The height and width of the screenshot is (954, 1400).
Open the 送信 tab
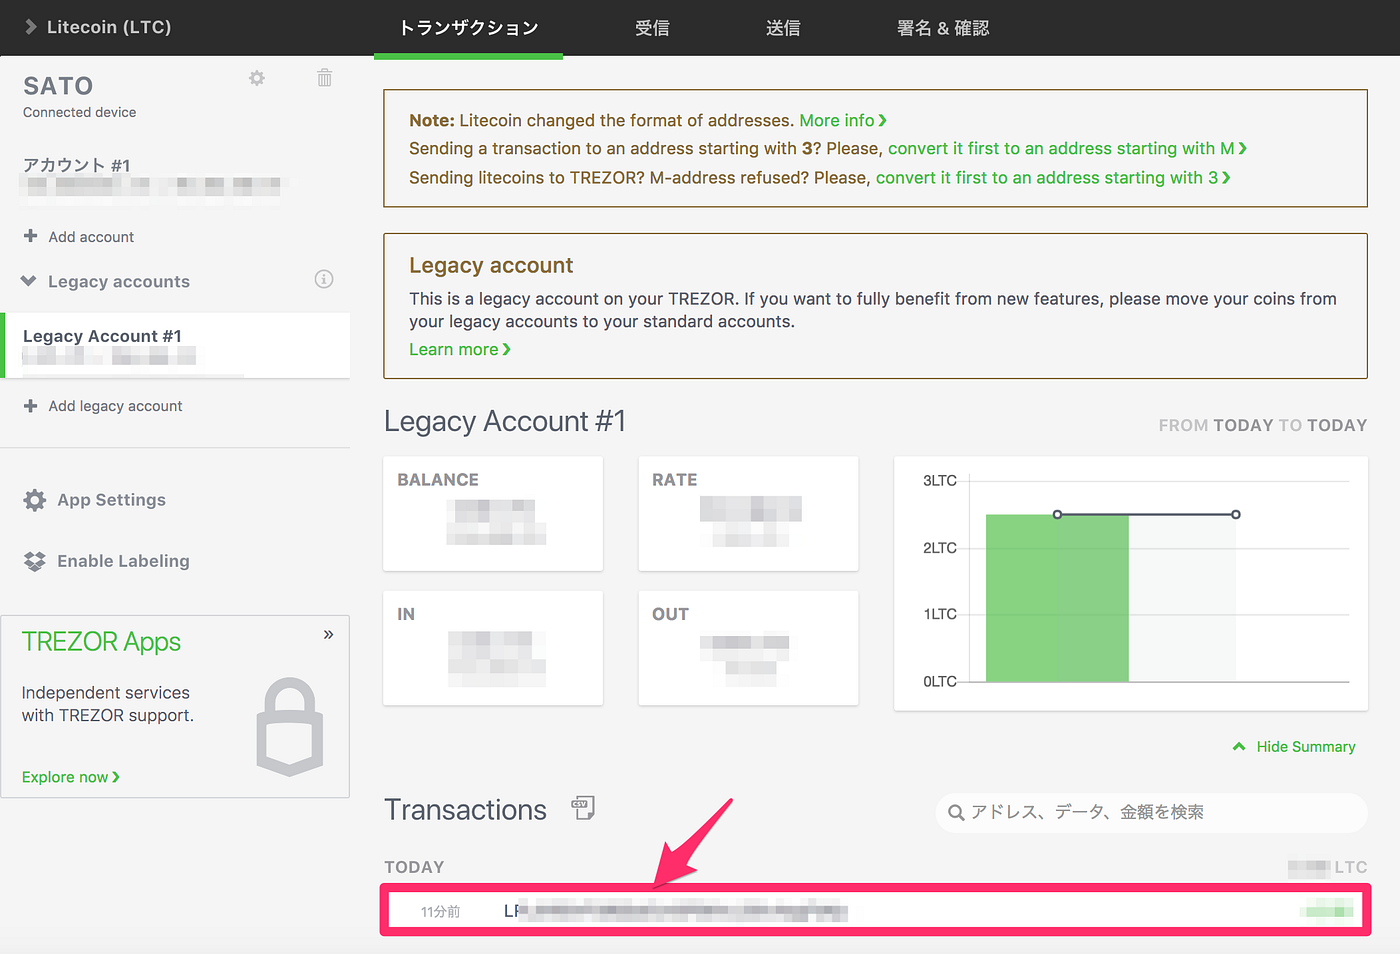[783, 28]
